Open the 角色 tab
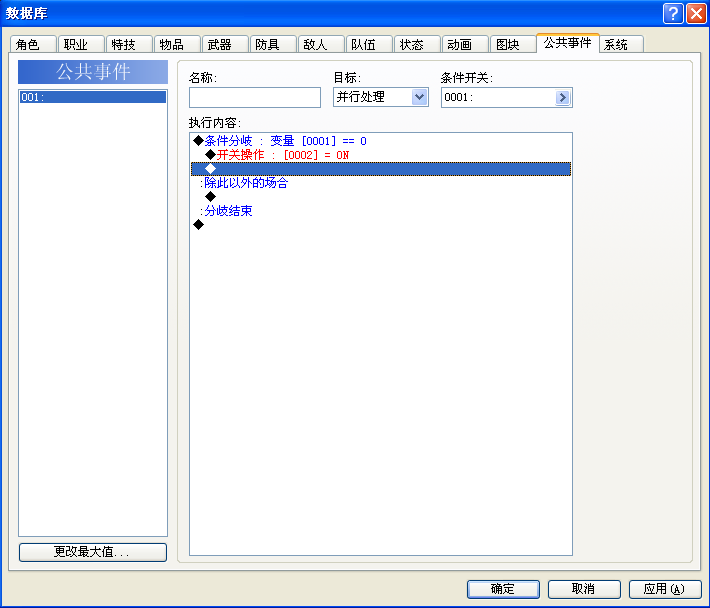This screenshot has width=710, height=608. [33, 44]
